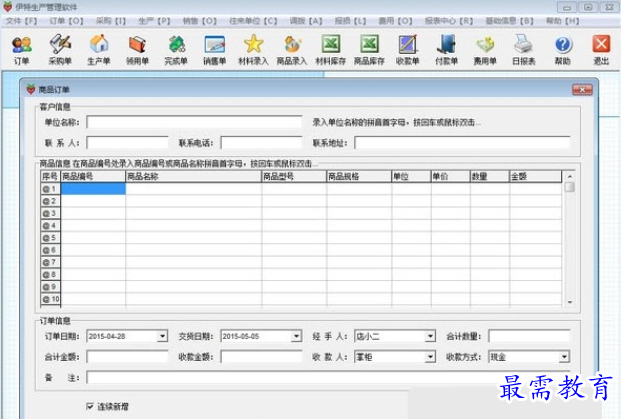Viewport: 621px width, 419px height.
Task: Click the grid vertical scrollbar thumb
Action: (x=570, y=187)
